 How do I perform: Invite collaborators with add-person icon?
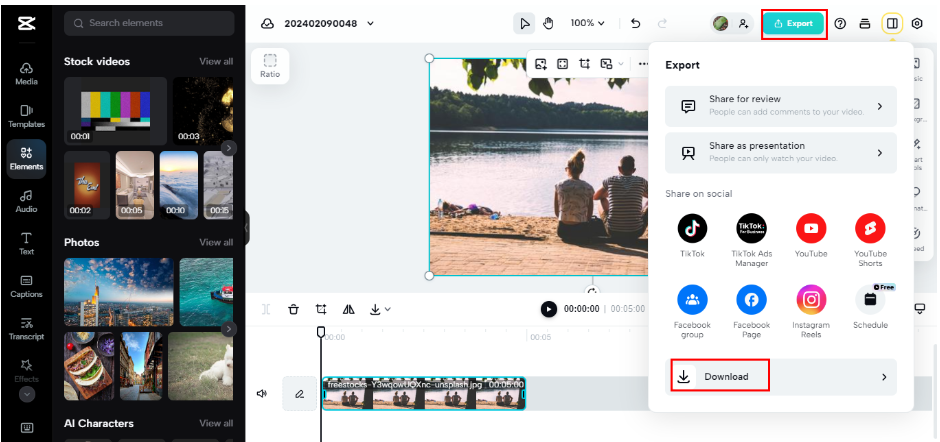(743, 23)
